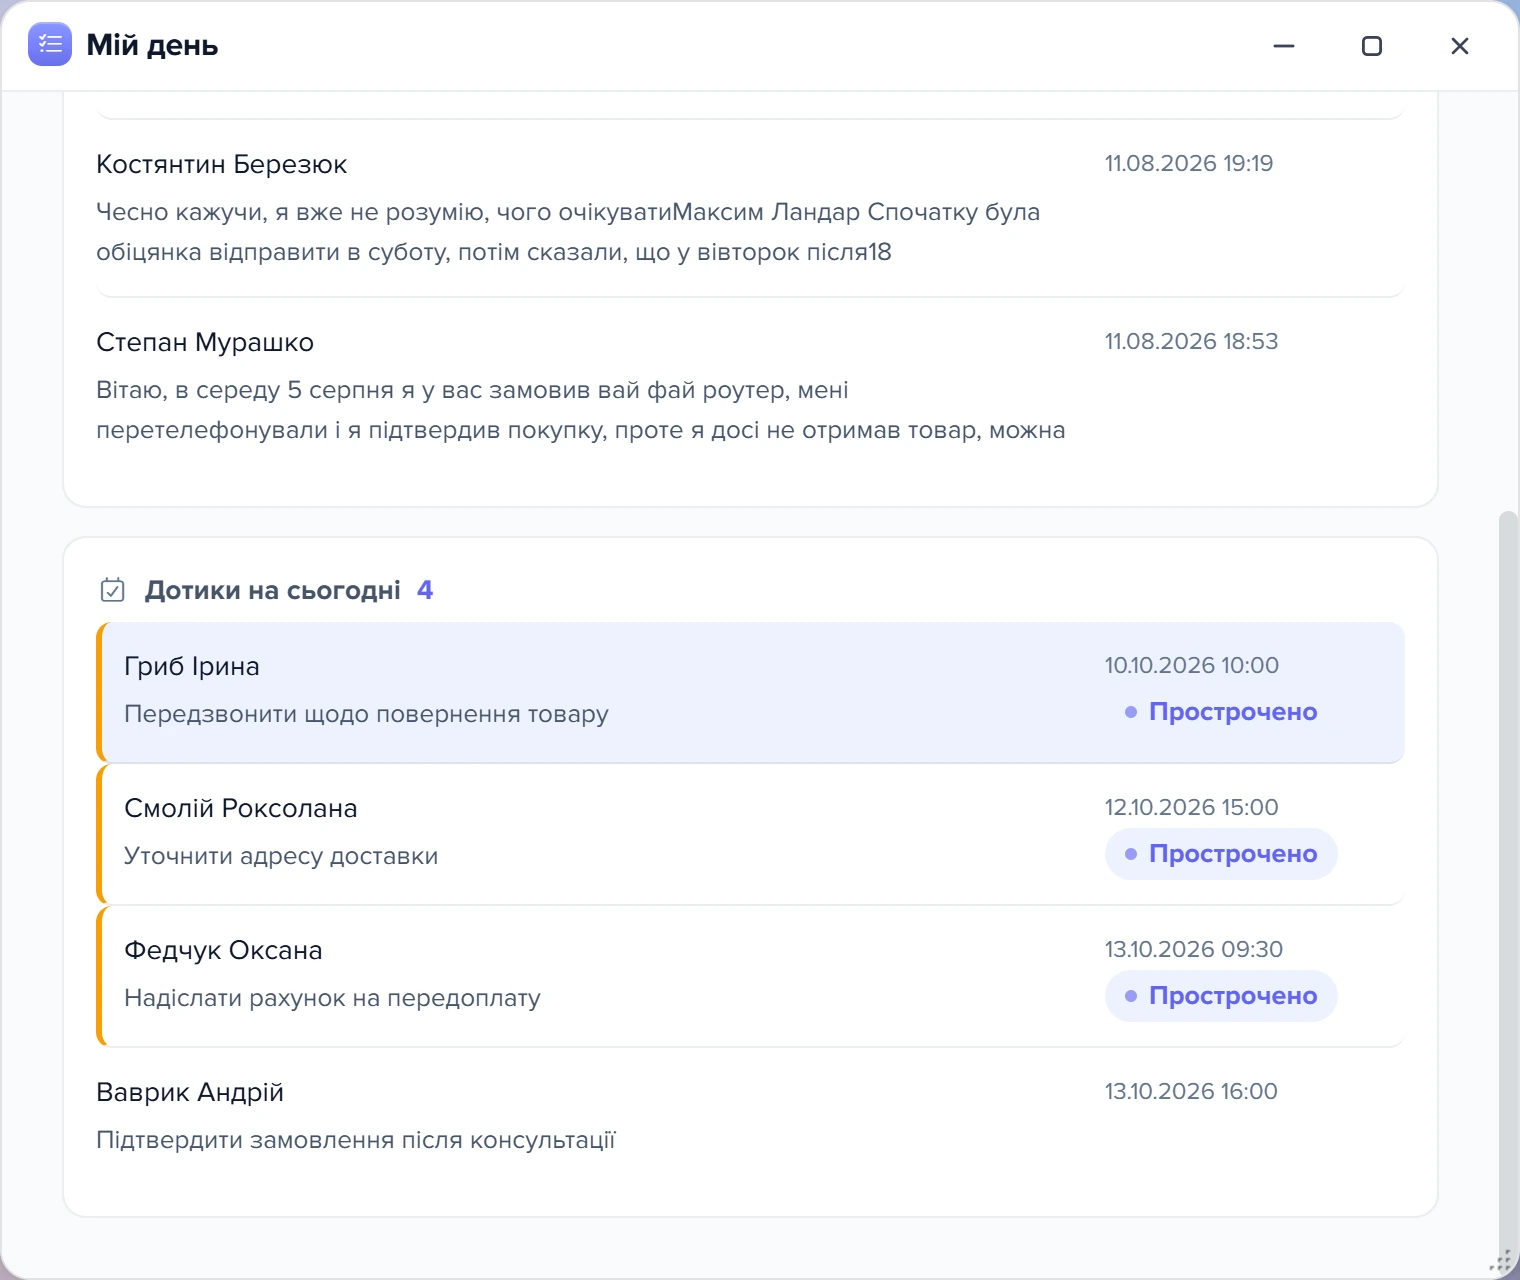Click text Підтвердити замовлення після консультації
1520x1280 pixels.
coord(356,1140)
